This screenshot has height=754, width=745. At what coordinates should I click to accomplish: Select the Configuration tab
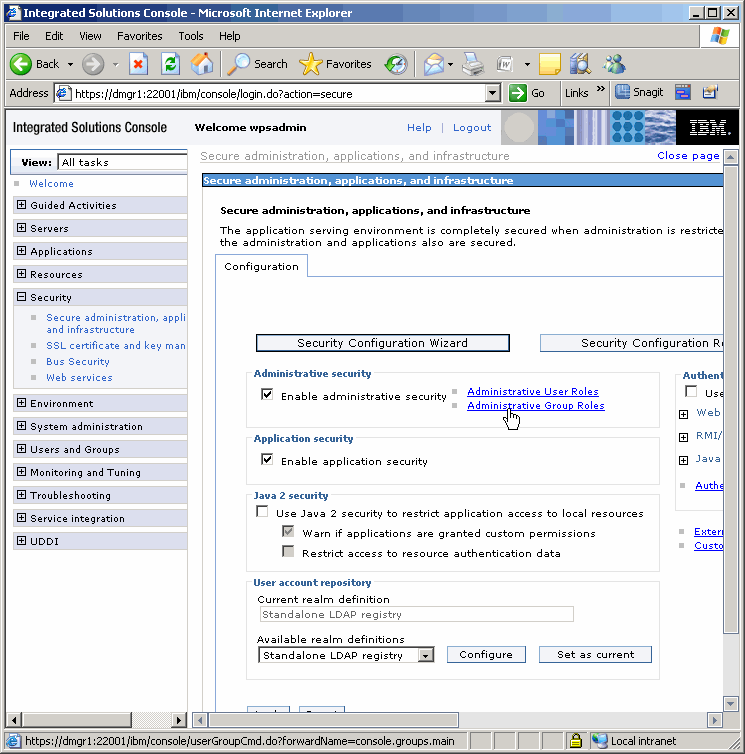[x=261, y=267]
